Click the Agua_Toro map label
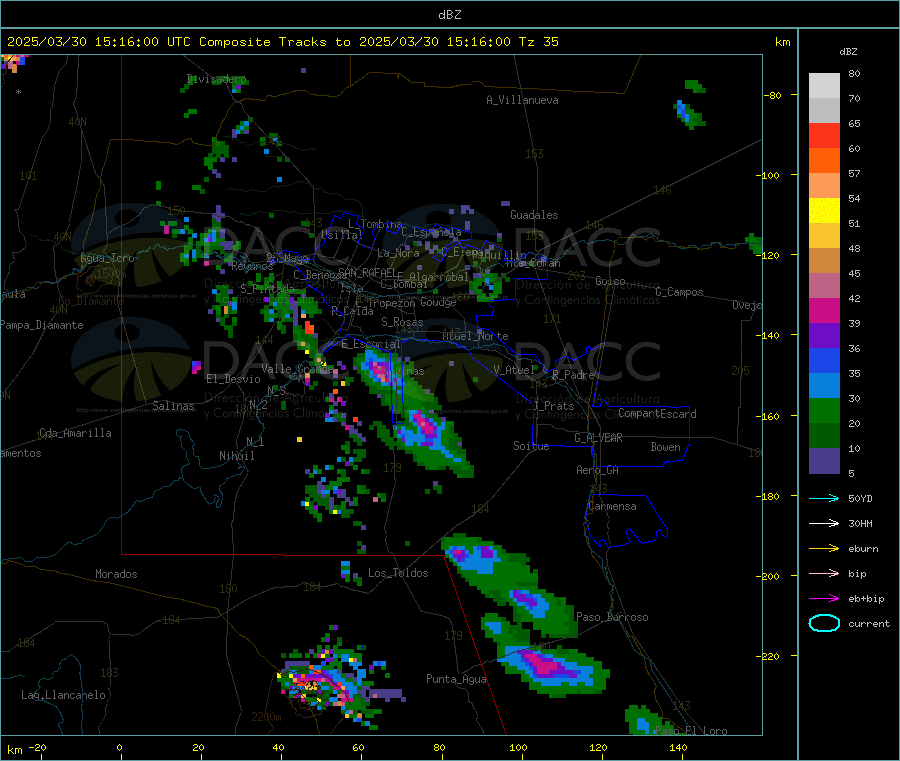The width and height of the screenshot is (900, 761). pyautogui.click(x=107, y=258)
